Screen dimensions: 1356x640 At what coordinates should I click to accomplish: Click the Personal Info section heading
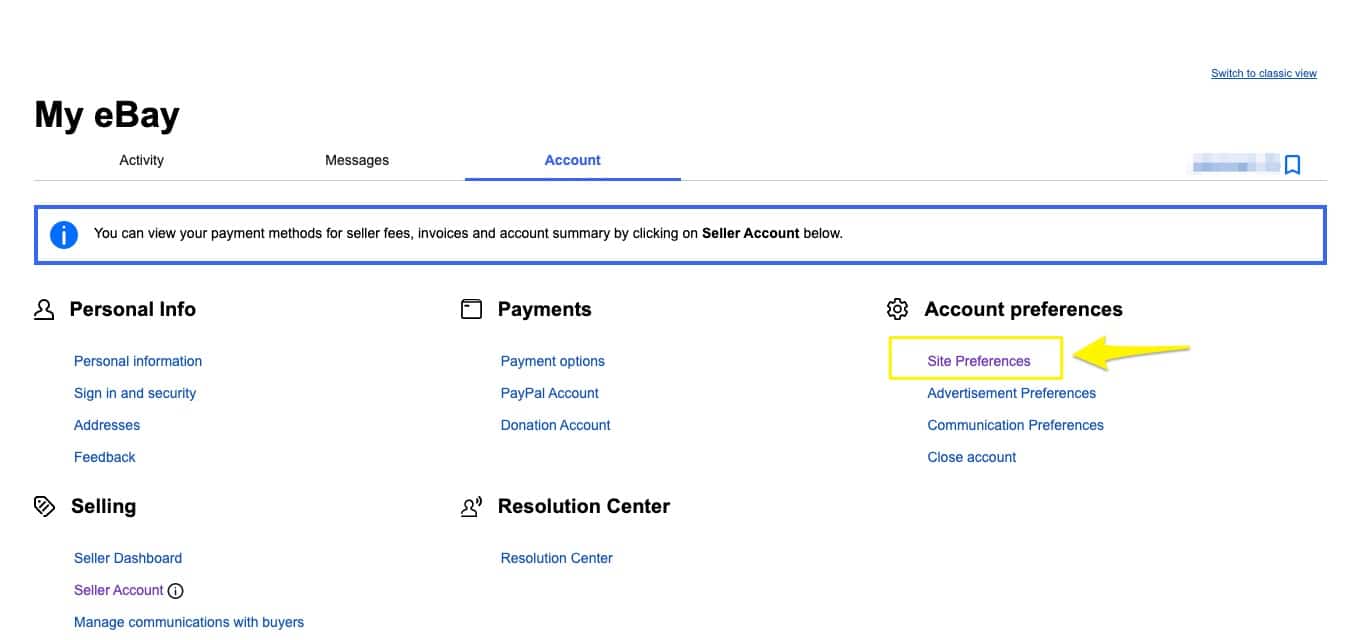click(133, 309)
